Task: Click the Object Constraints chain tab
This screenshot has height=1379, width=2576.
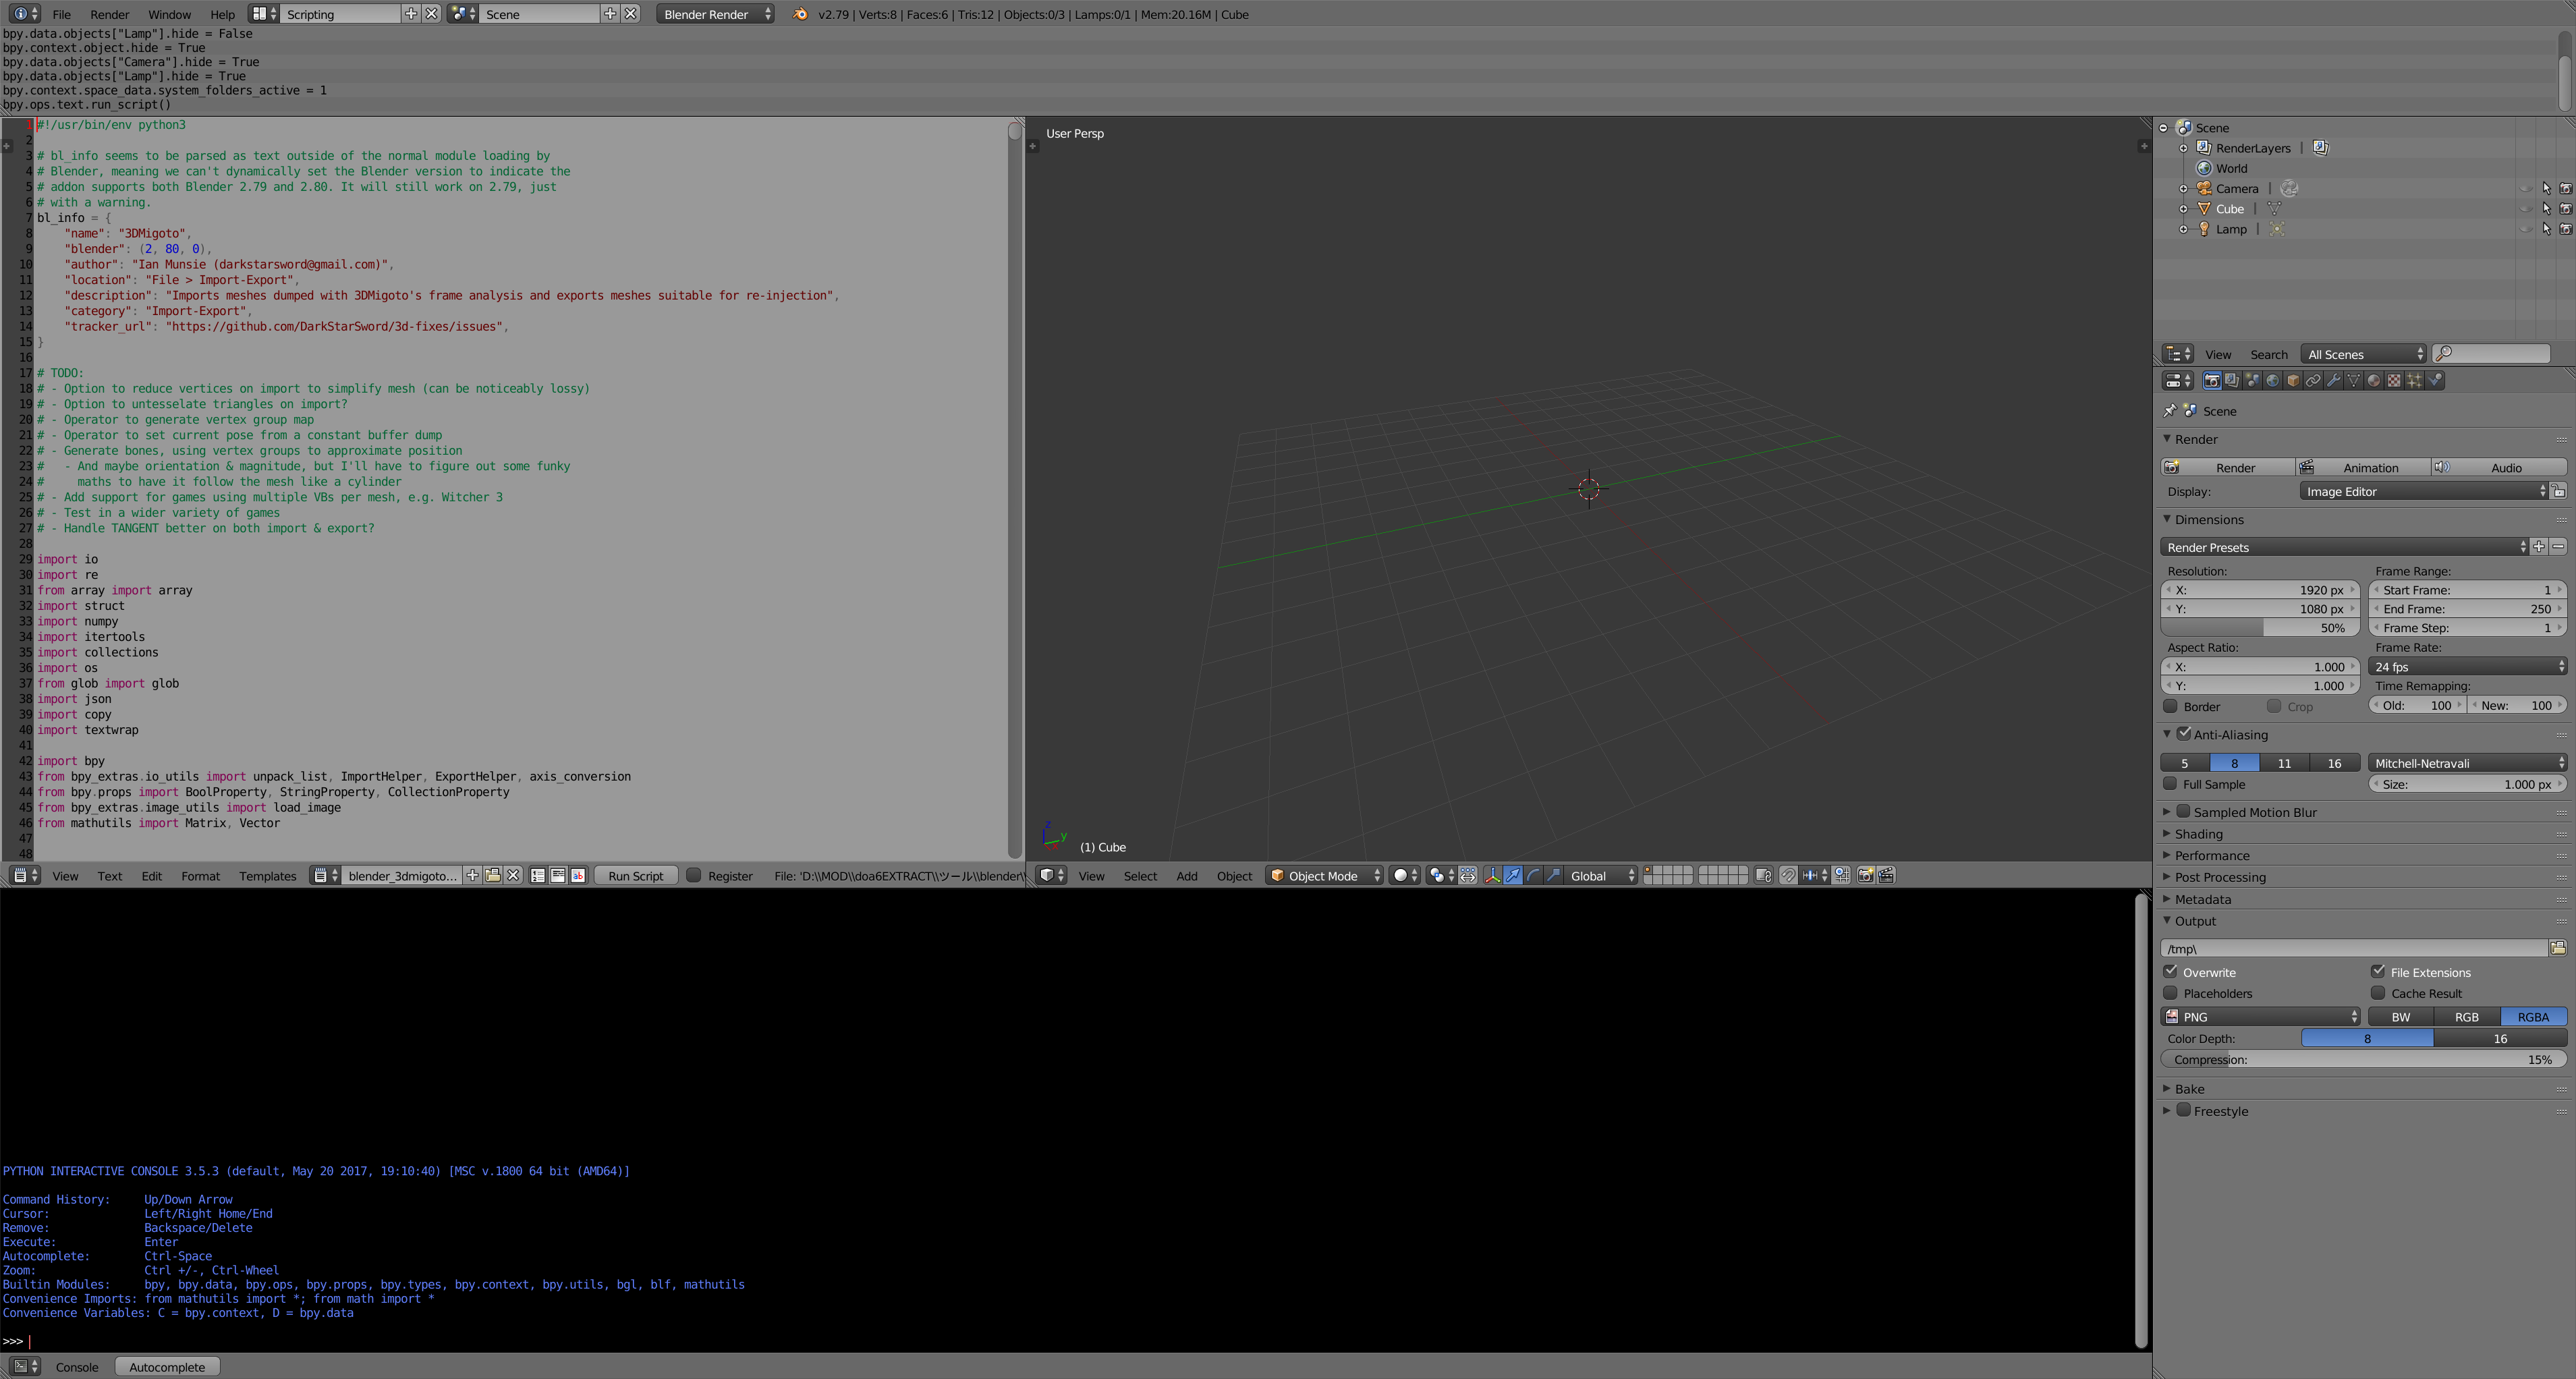Action: click(x=2313, y=380)
